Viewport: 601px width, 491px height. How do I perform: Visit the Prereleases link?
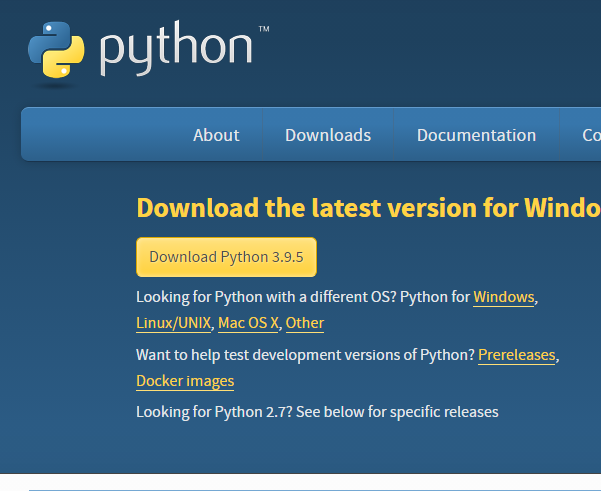(516, 355)
